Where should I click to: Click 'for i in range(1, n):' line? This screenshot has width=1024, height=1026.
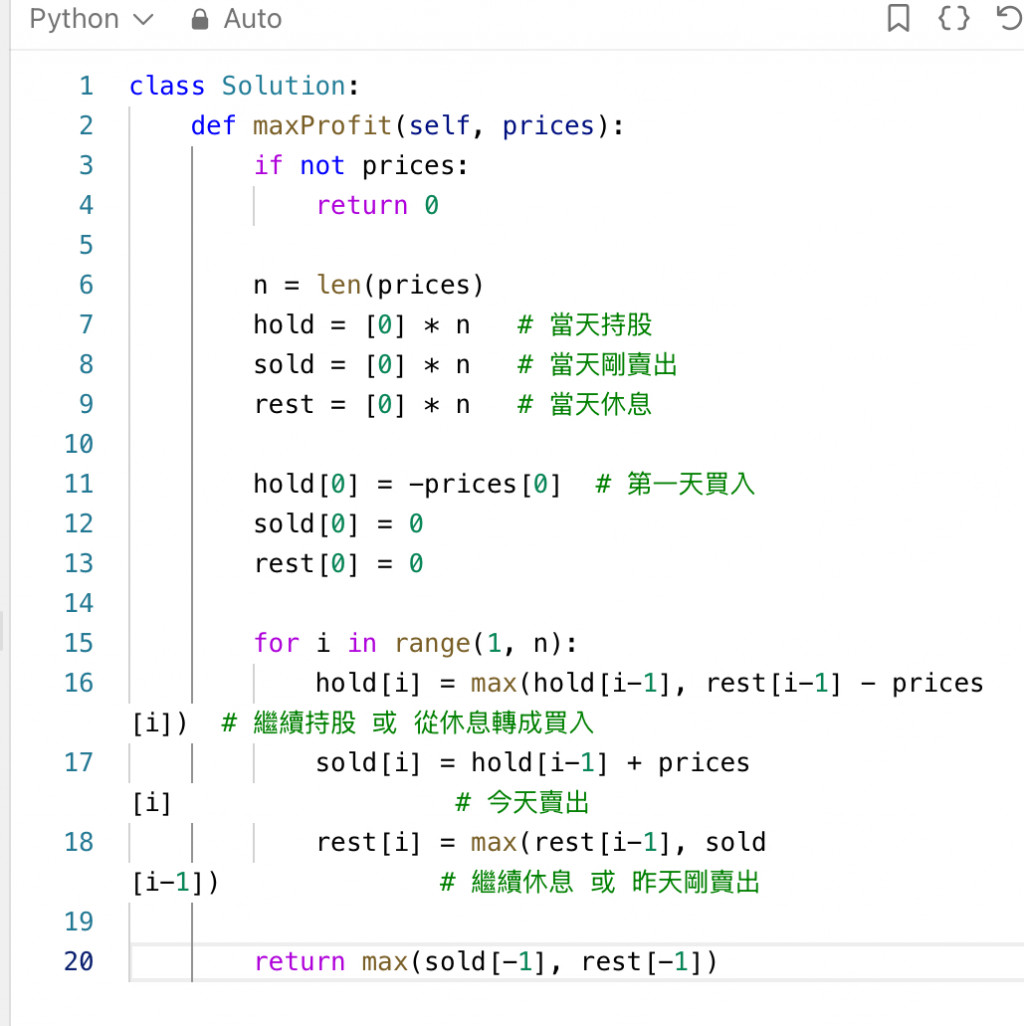[415, 643]
